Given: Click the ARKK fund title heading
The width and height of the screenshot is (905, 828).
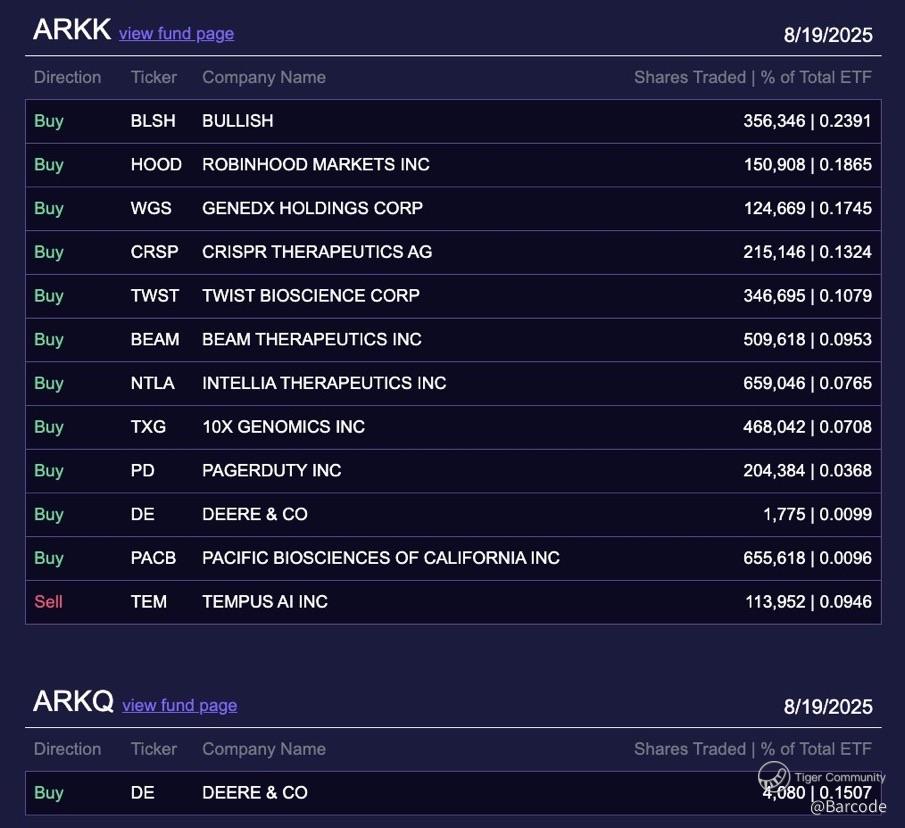Looking at the screenshot, I should pyautogui.click(x=71, y=30).
